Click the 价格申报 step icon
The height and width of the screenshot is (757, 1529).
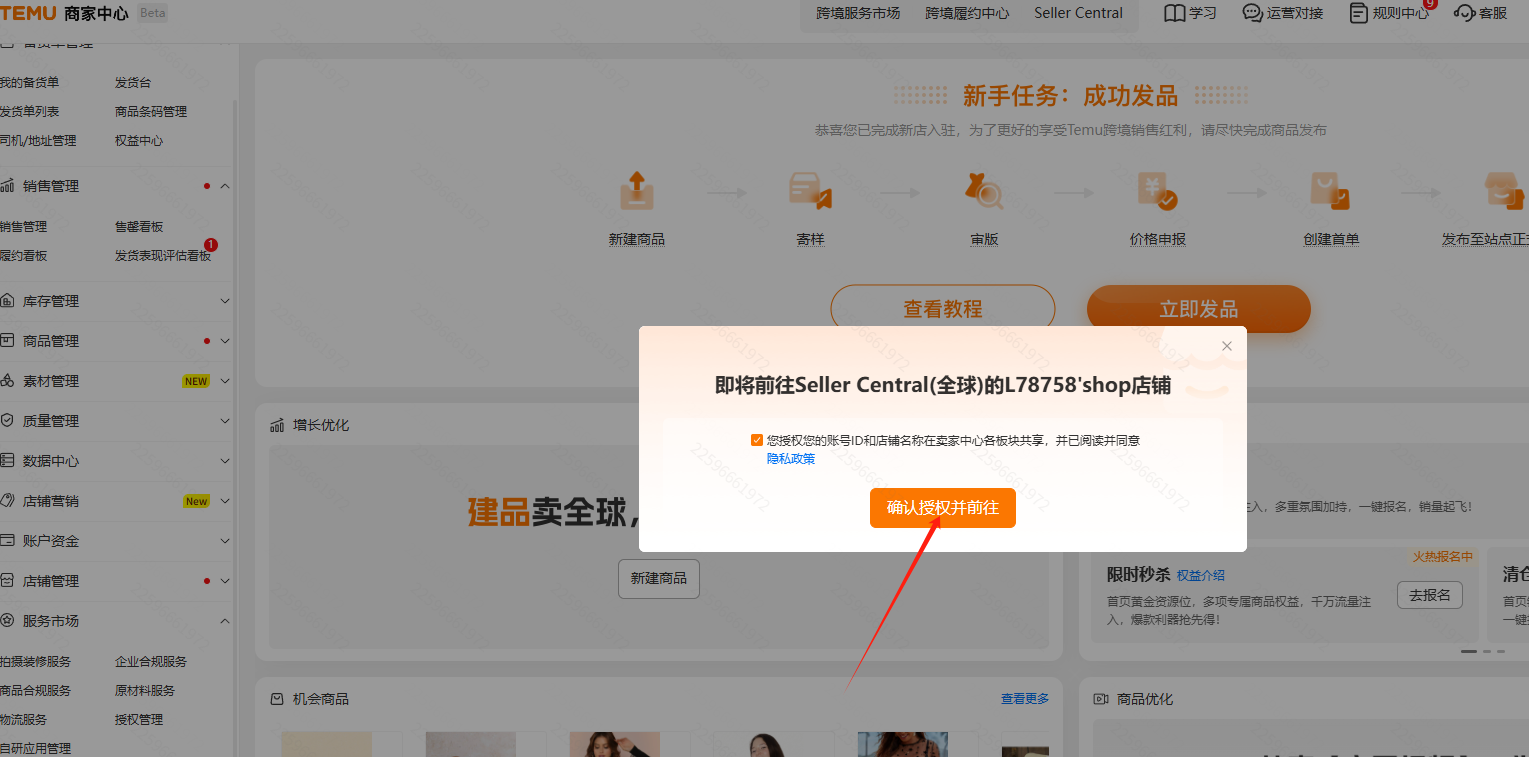click(x=1157, y=190)
